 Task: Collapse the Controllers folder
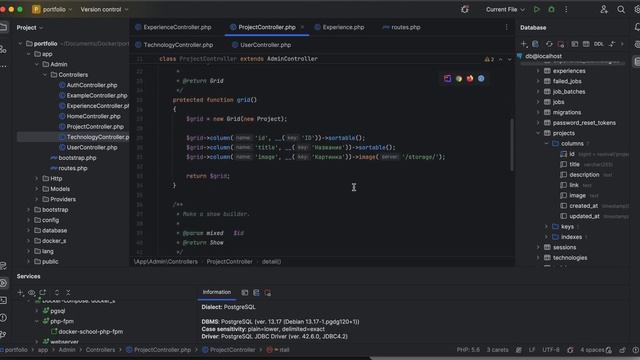[45, 75]
